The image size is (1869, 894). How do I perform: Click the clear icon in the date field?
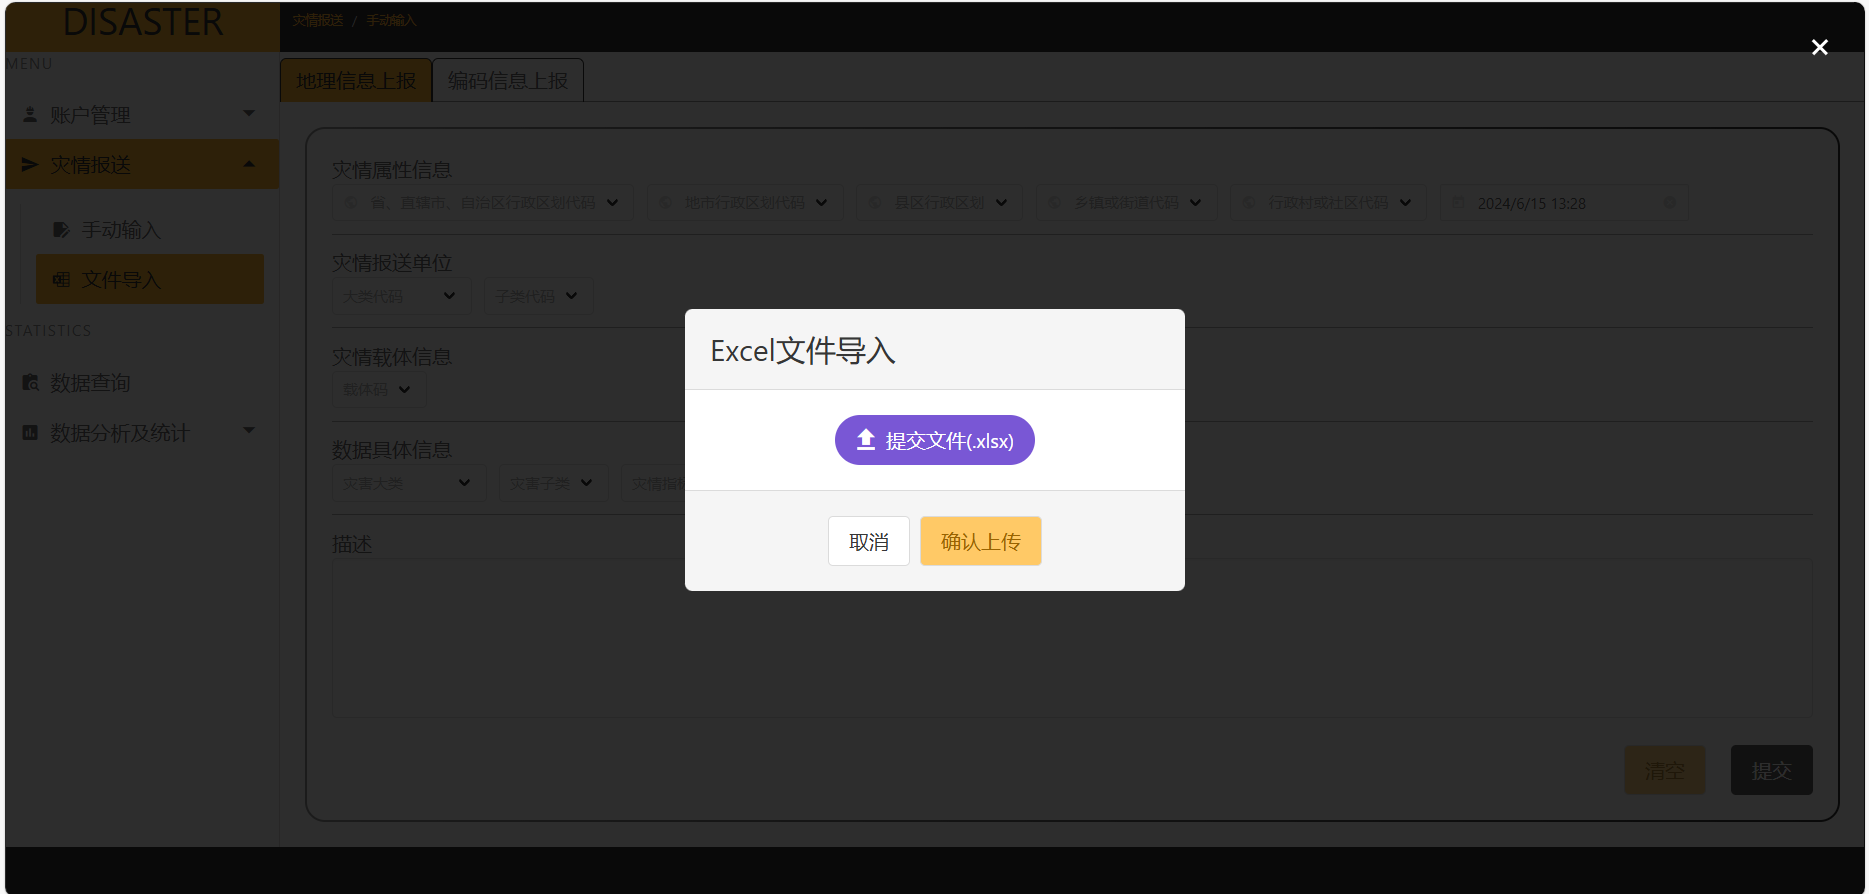[1669, 202]
